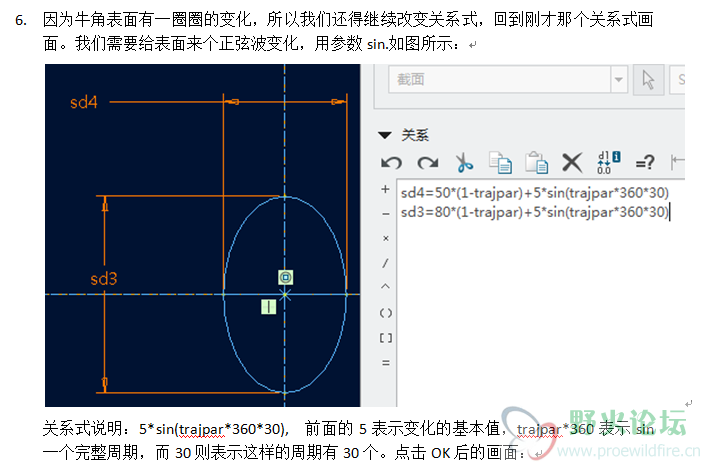The image size is (710, 469).
Task: Select the sd4 dimension label in sketch
Action: [x=84, y=102]
